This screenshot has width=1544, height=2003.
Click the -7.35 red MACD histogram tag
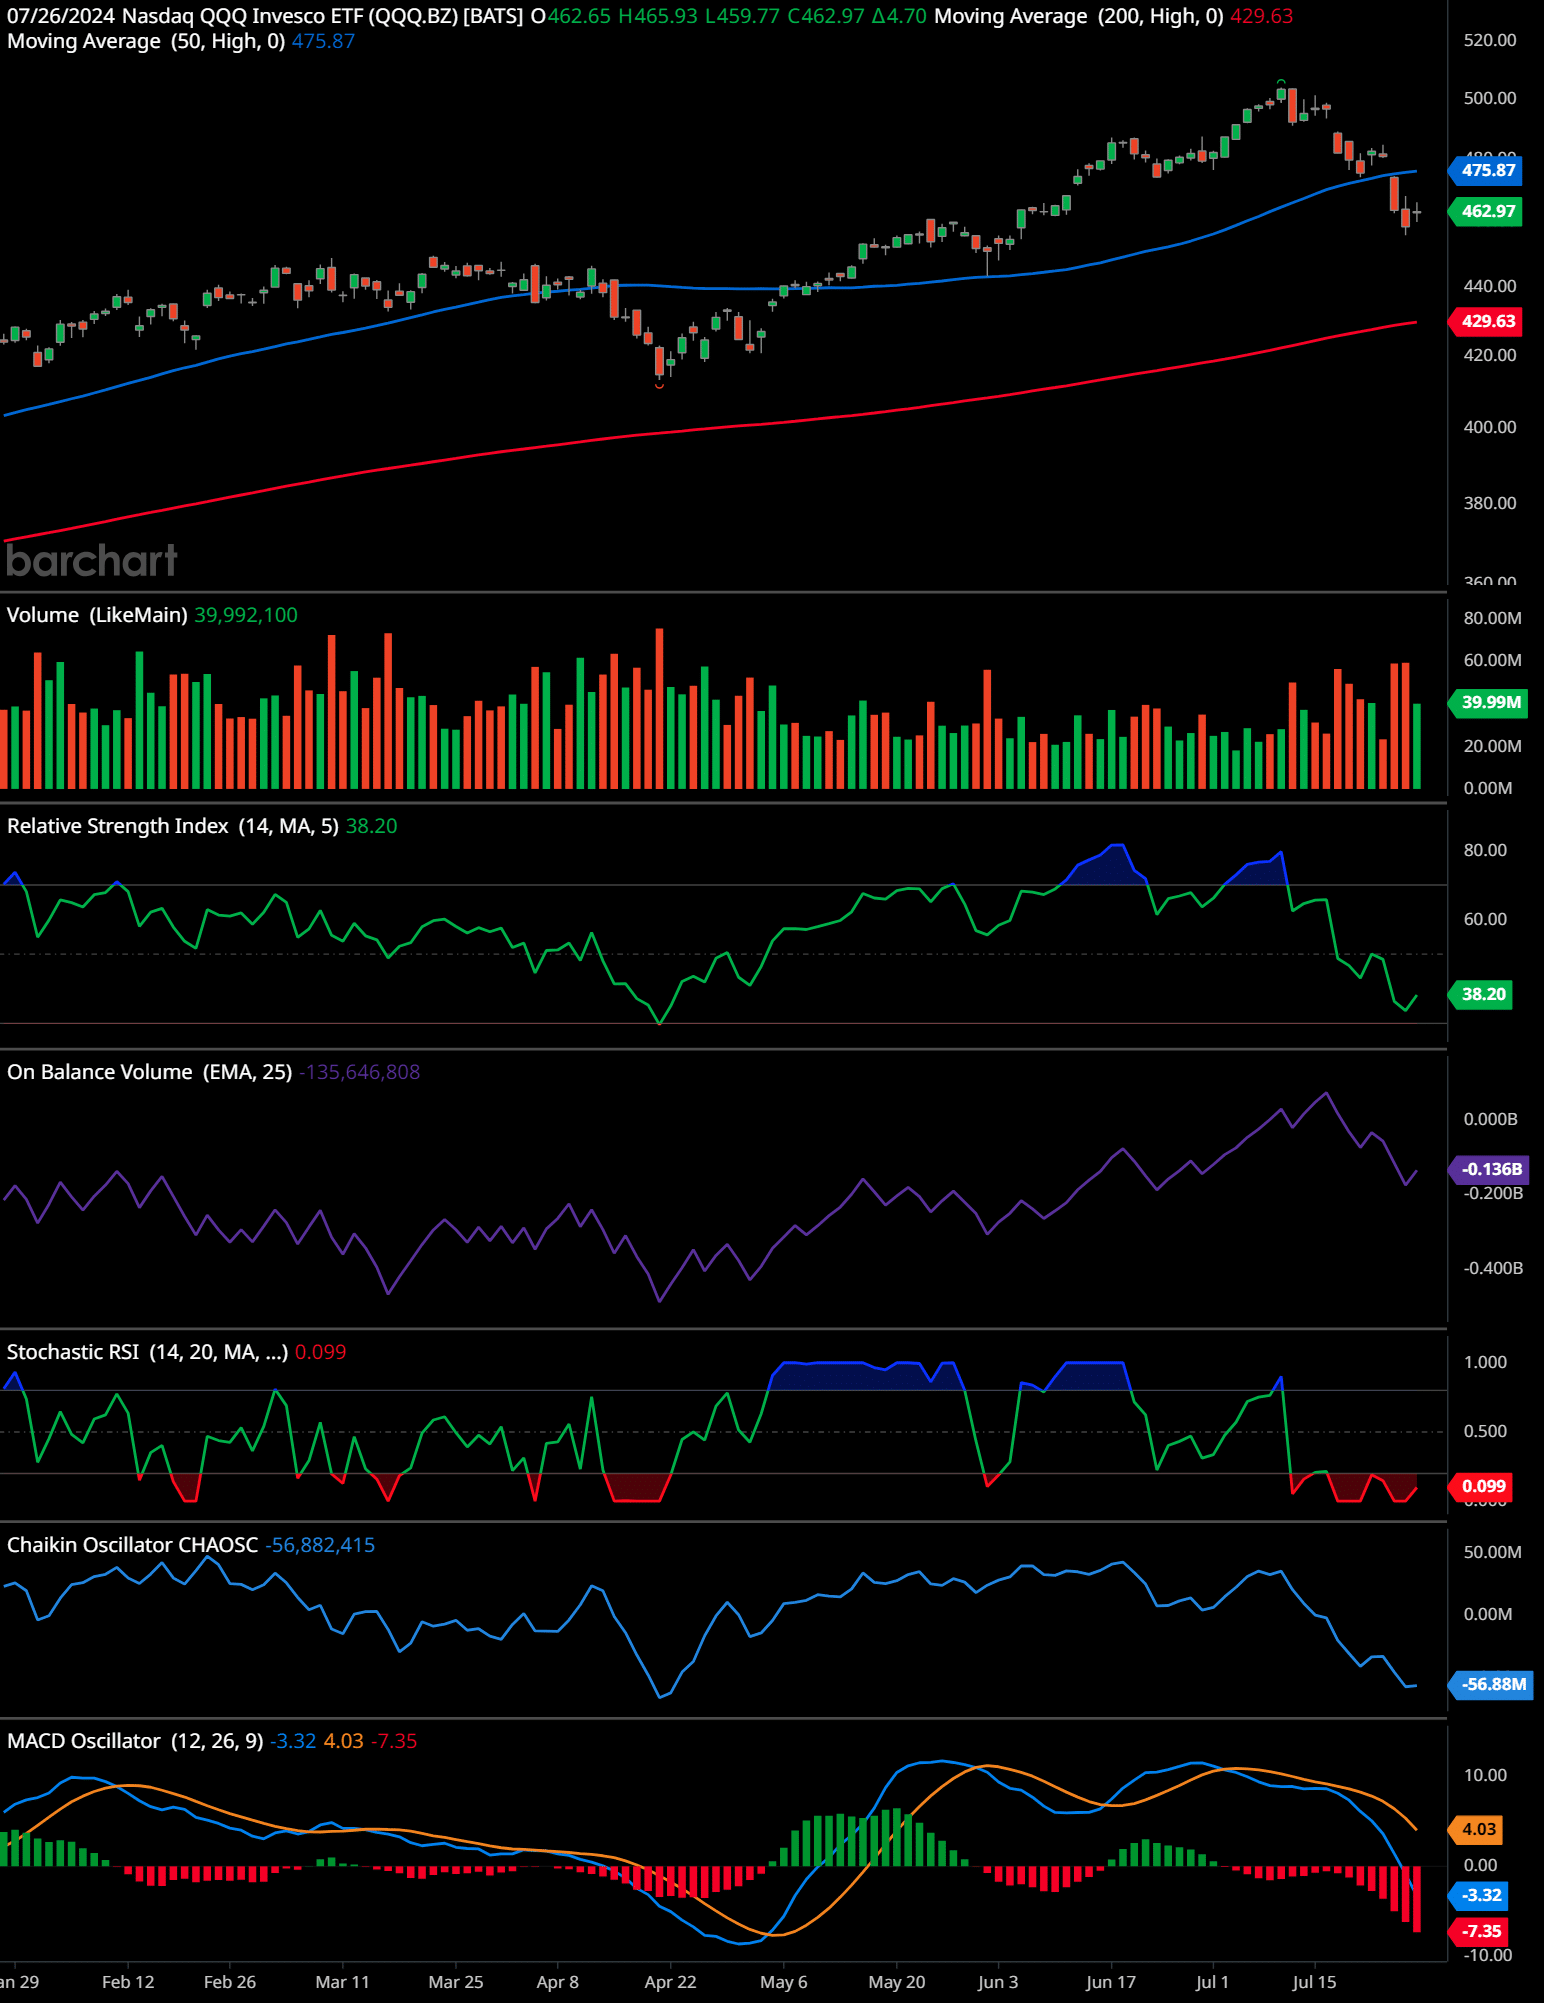1479,1931
